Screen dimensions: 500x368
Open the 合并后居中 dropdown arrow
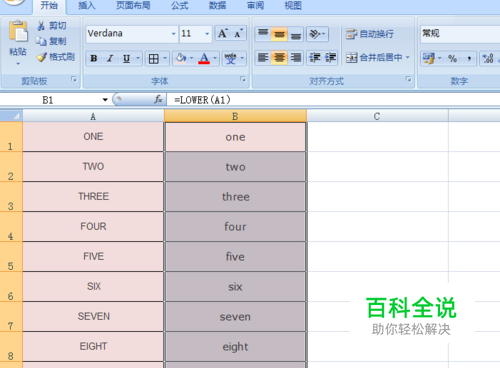408,57
